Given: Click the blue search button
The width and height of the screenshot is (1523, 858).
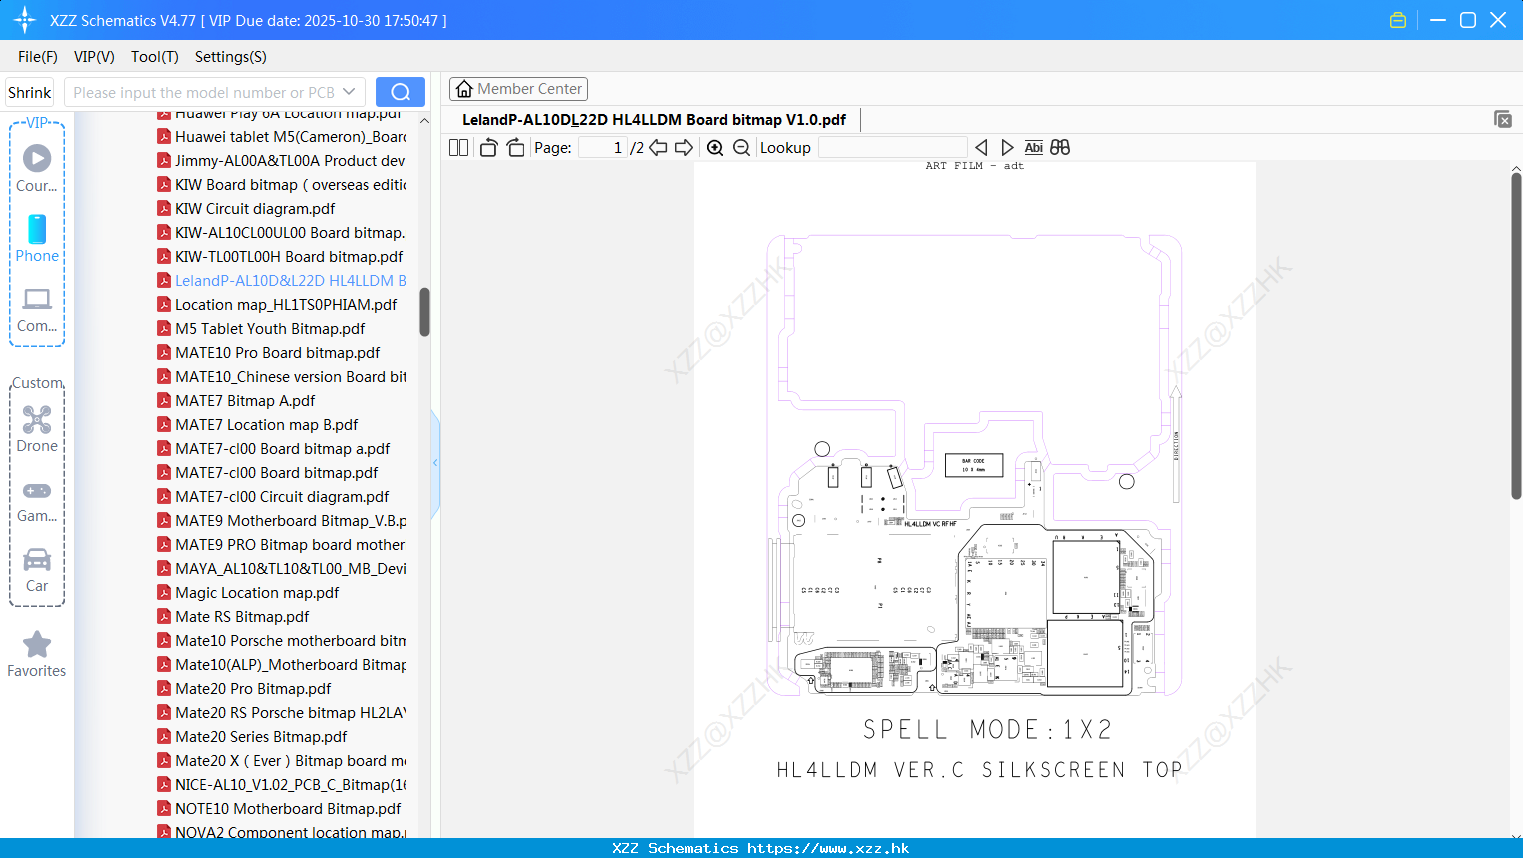Looking at the screenshot, I should click(x=400, y=92).
